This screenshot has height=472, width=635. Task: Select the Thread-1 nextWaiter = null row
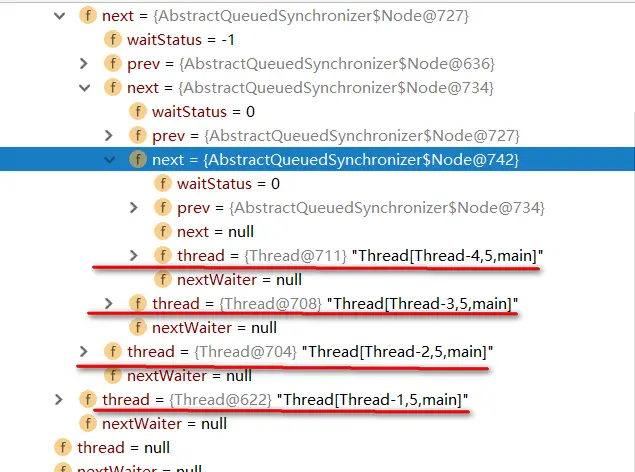pos(318,424)
